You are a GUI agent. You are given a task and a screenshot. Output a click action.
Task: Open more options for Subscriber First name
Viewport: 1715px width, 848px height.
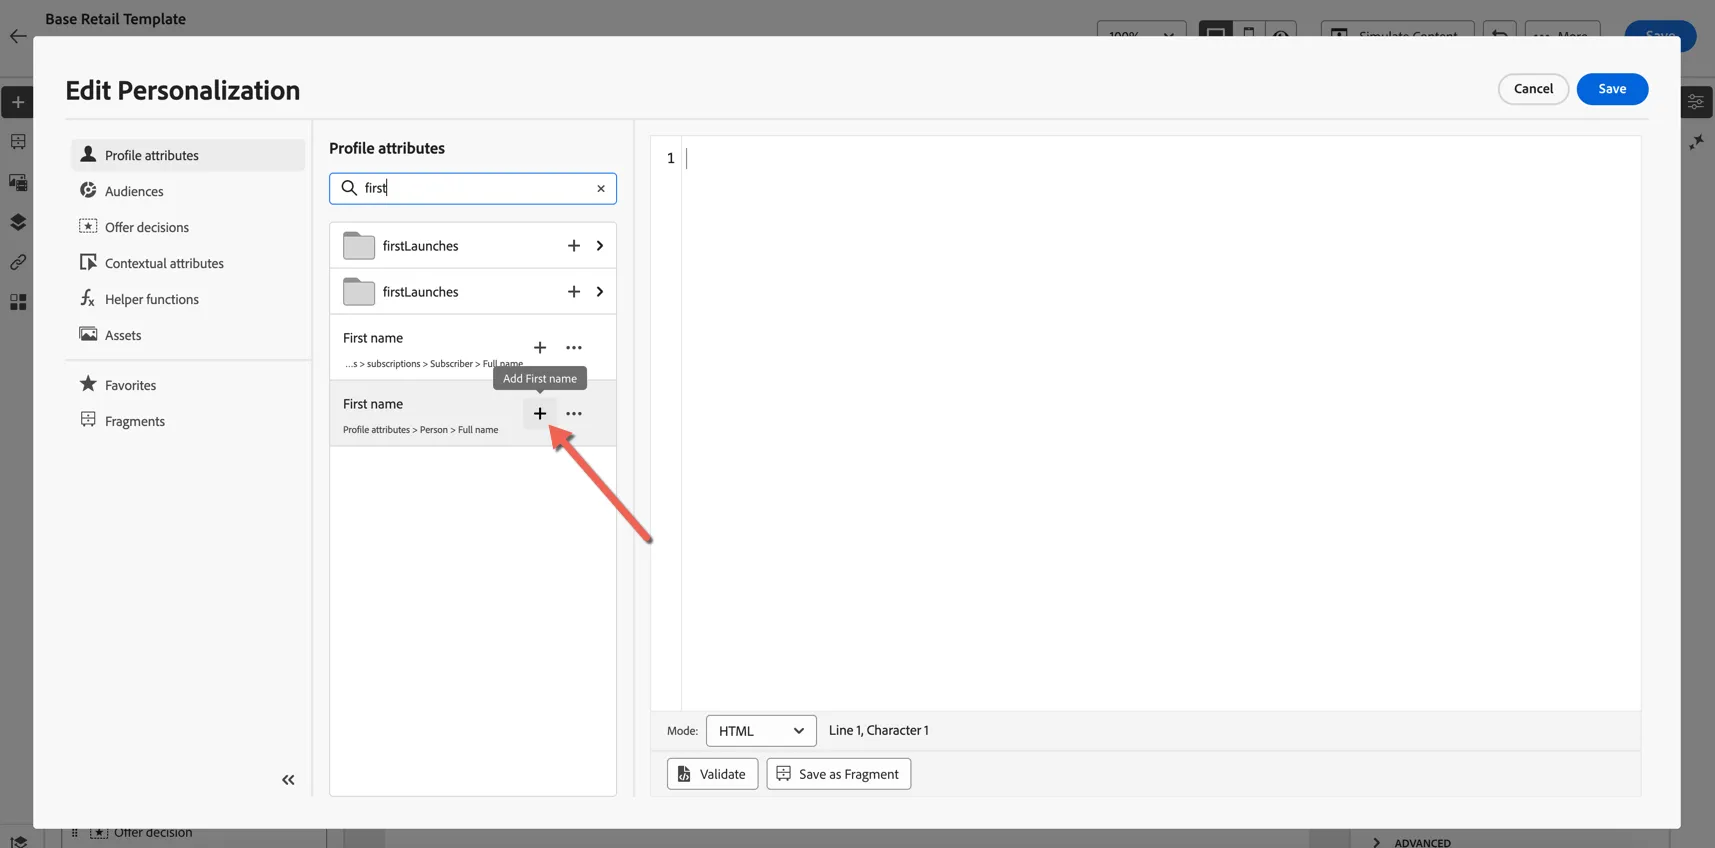click(574, 348)
